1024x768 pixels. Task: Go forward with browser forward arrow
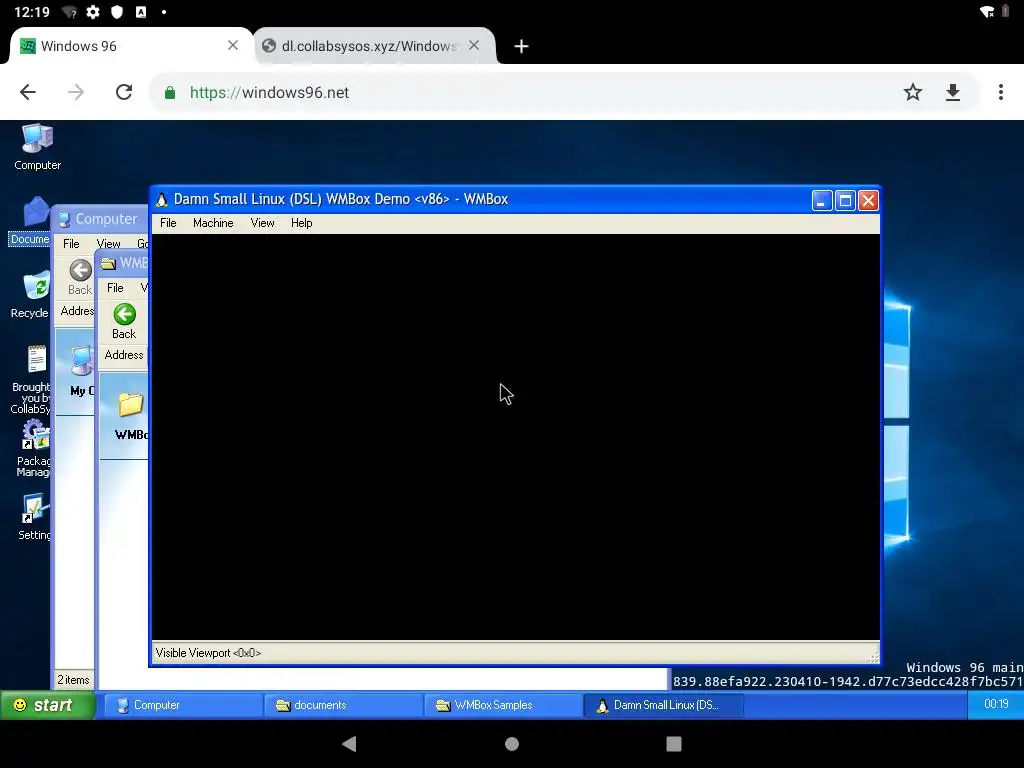tap(76, 92)
